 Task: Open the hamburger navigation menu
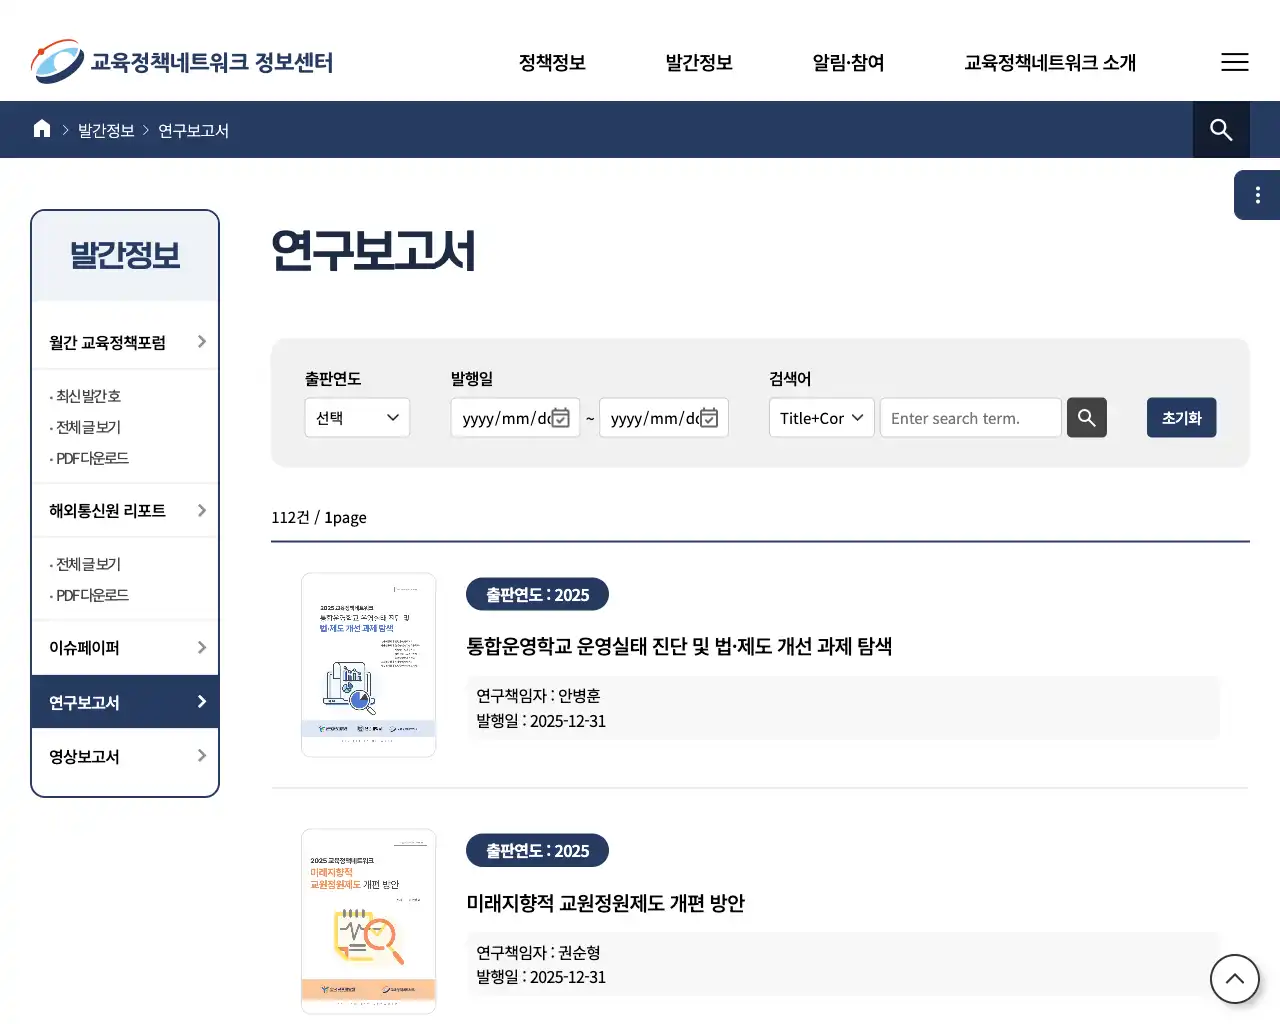(1235, 62)
